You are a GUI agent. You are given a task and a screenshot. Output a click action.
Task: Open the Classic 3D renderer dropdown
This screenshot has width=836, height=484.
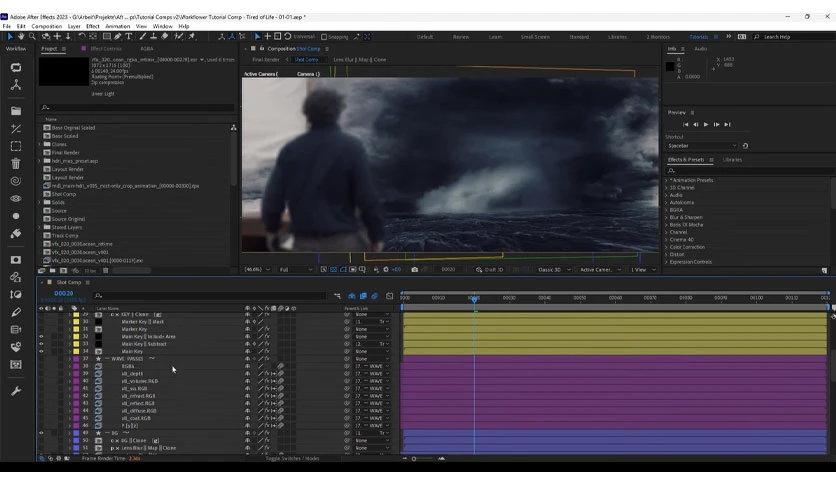pos(554,270)
